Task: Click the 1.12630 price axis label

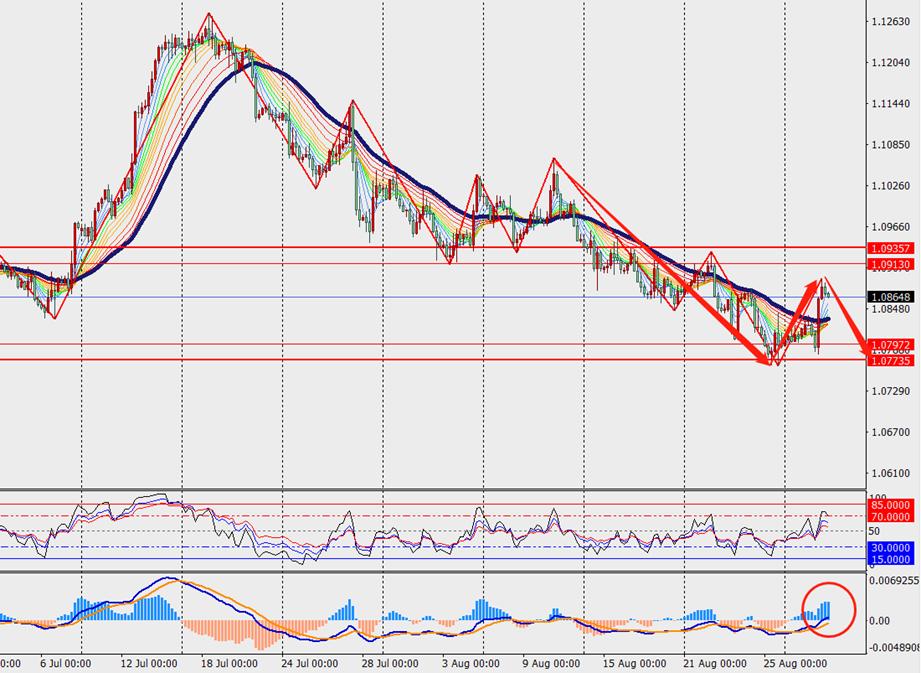Action: pos(889,21)
